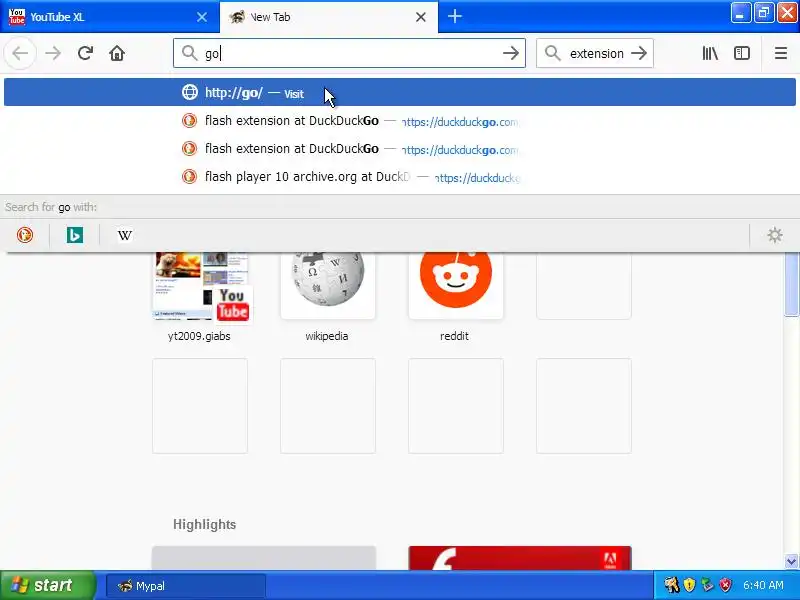Open the Library icon
The image size is (800, 600).
710,53
